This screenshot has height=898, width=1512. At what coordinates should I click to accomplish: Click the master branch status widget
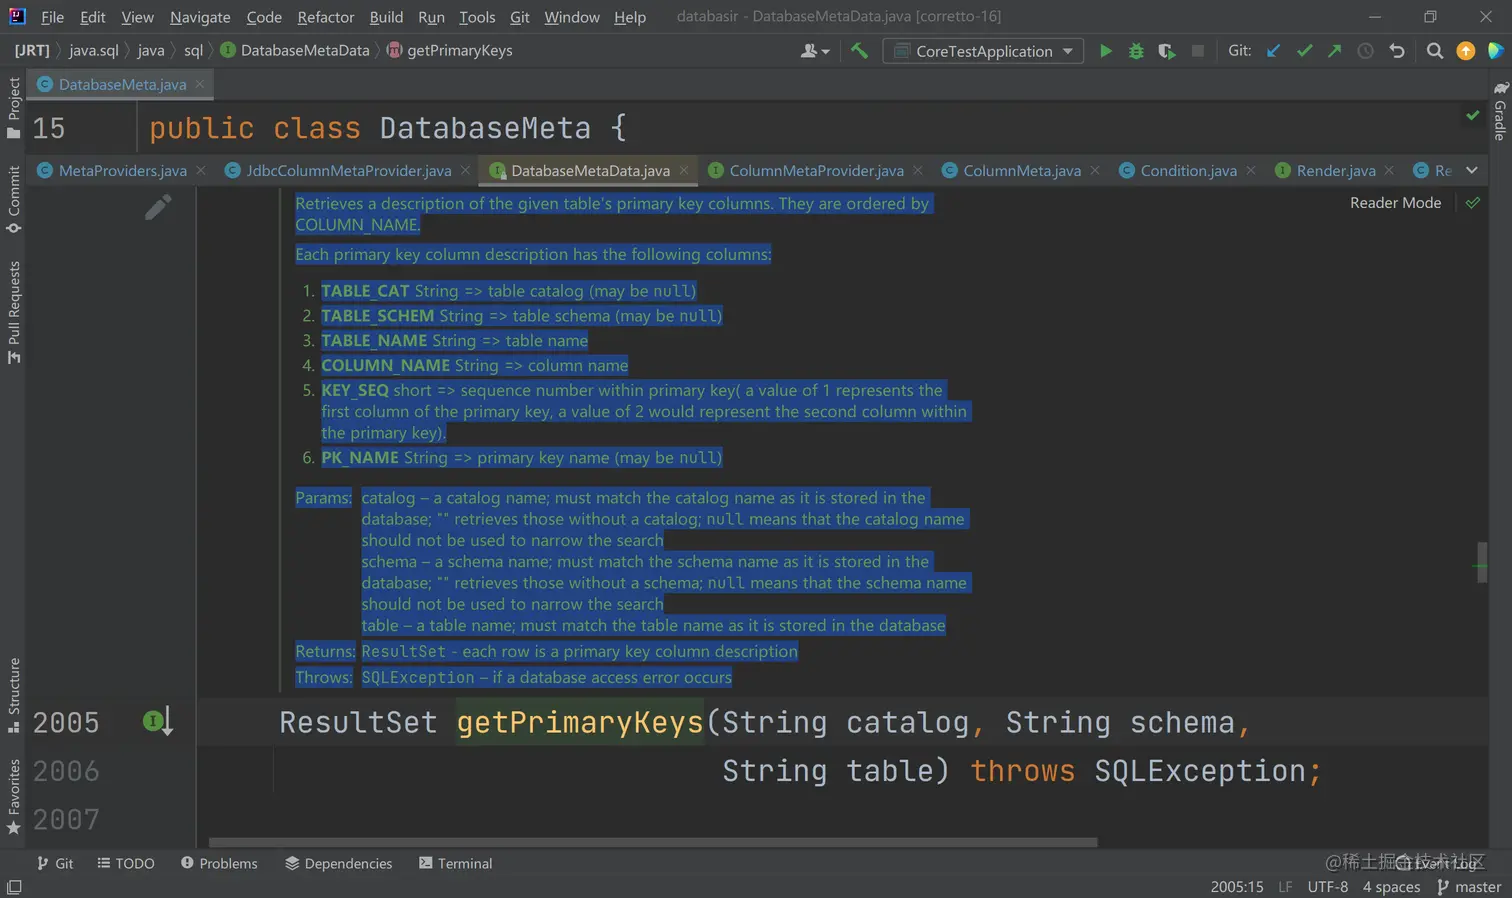[x=1469, y=887]
